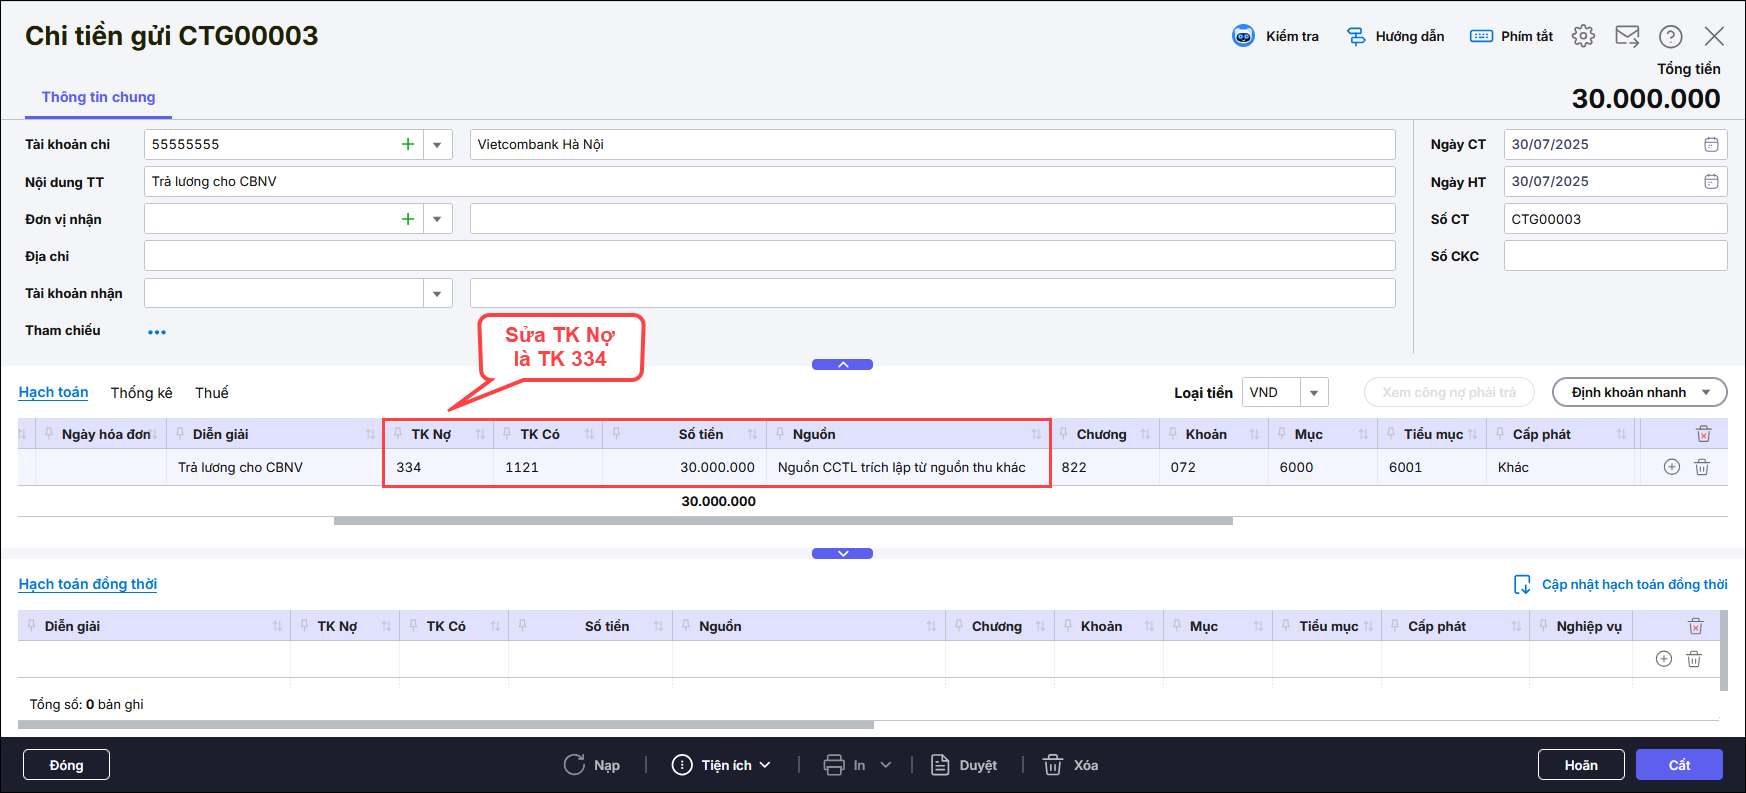
Task: Collapse the general info section
Action: 842,365
